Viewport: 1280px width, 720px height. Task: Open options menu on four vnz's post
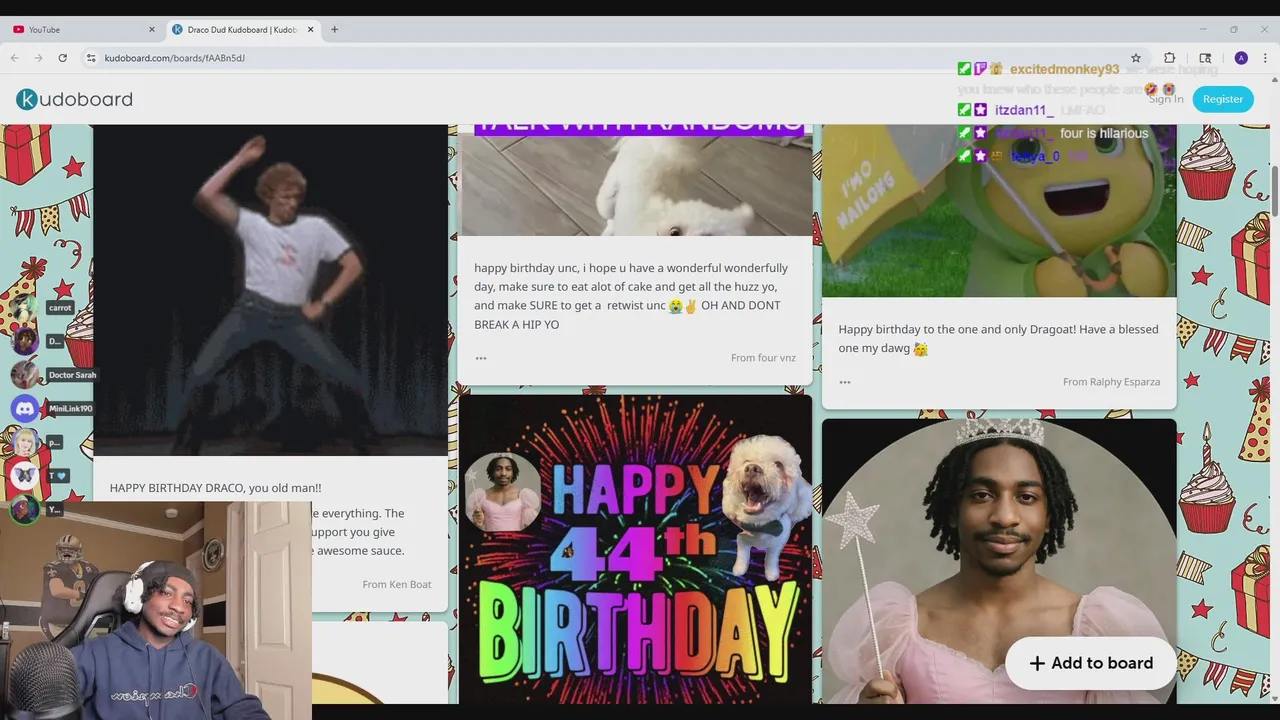pos(481,358)
